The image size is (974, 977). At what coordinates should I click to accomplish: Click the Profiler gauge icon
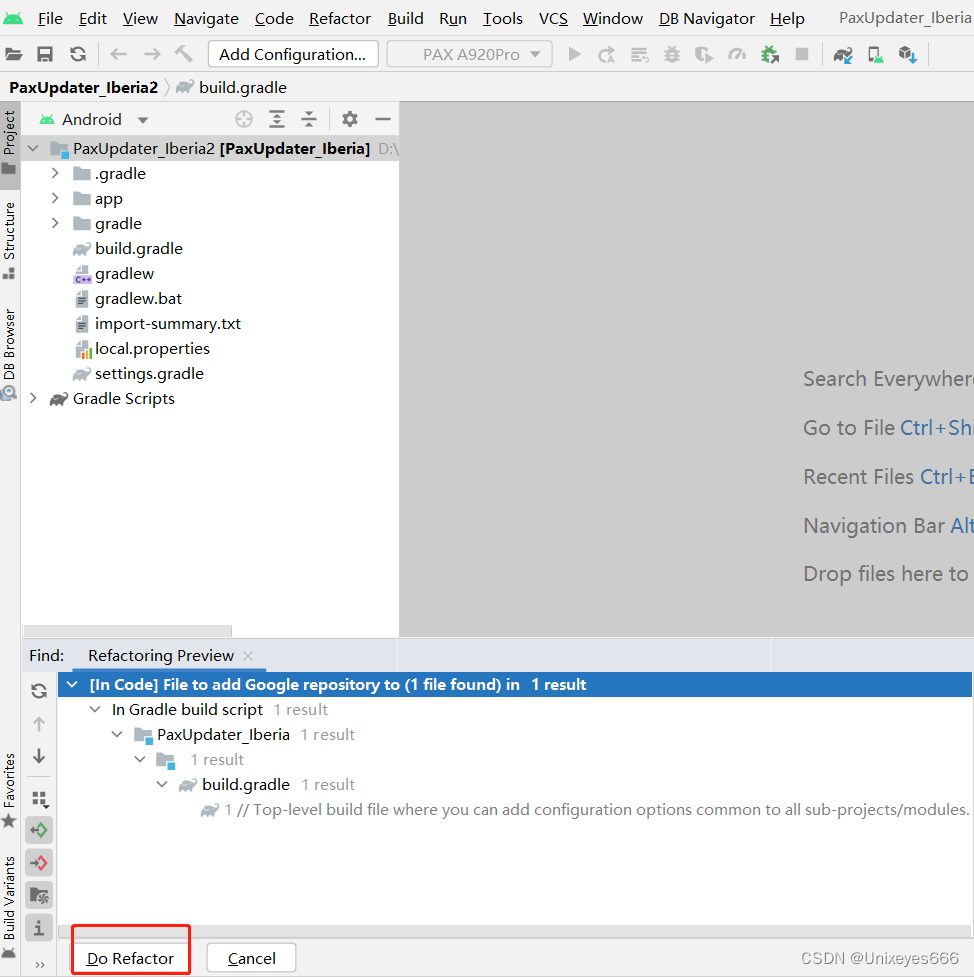[737, 55]
